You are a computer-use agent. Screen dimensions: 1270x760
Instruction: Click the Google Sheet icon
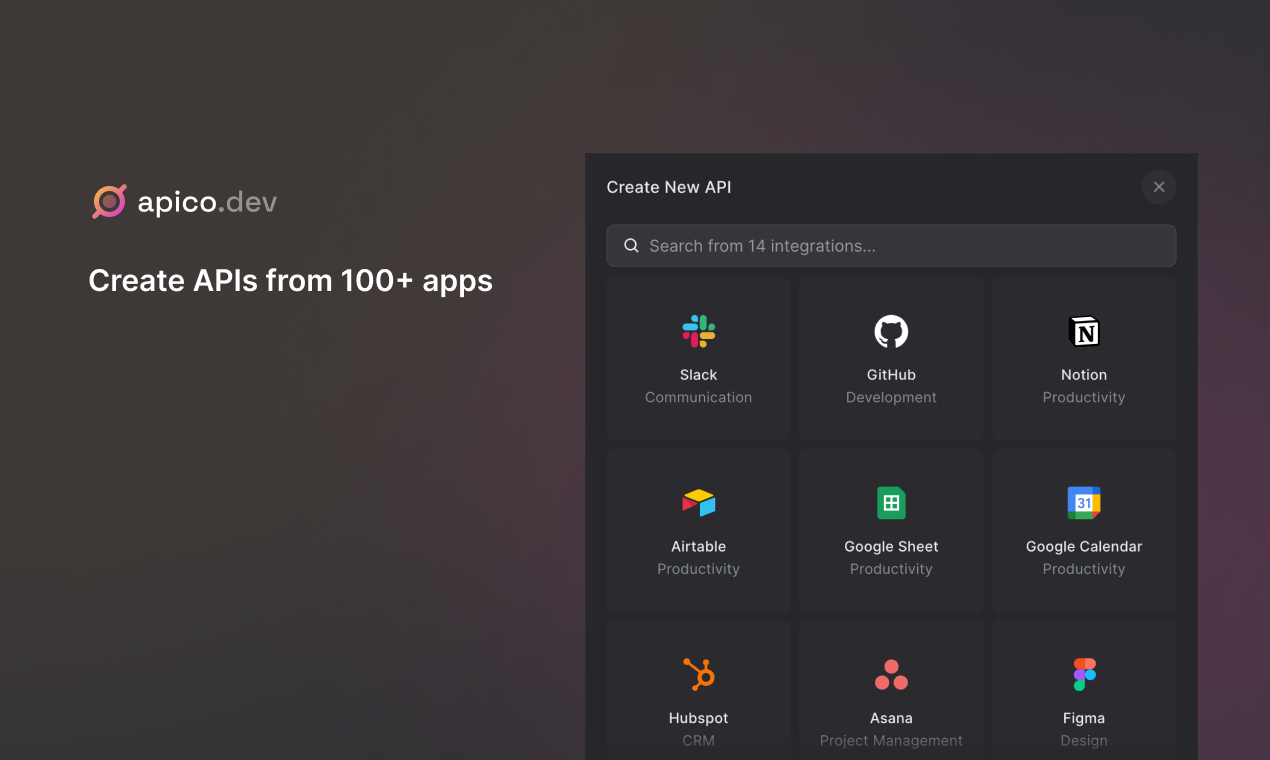pyautogui.click(x=891, y=503)
